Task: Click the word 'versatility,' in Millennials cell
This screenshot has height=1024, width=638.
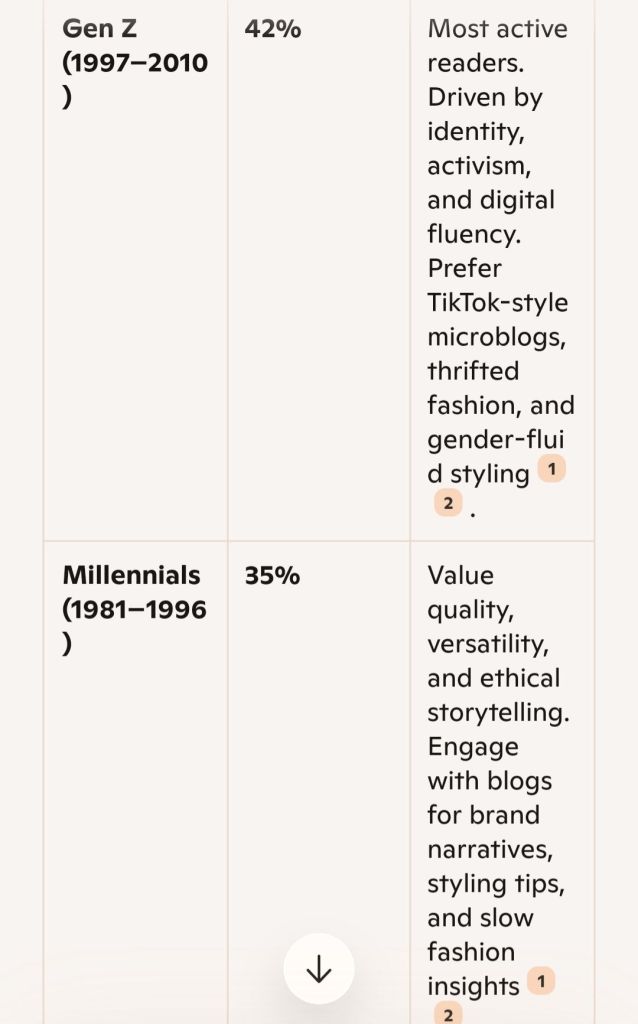Action: point(488,643)
